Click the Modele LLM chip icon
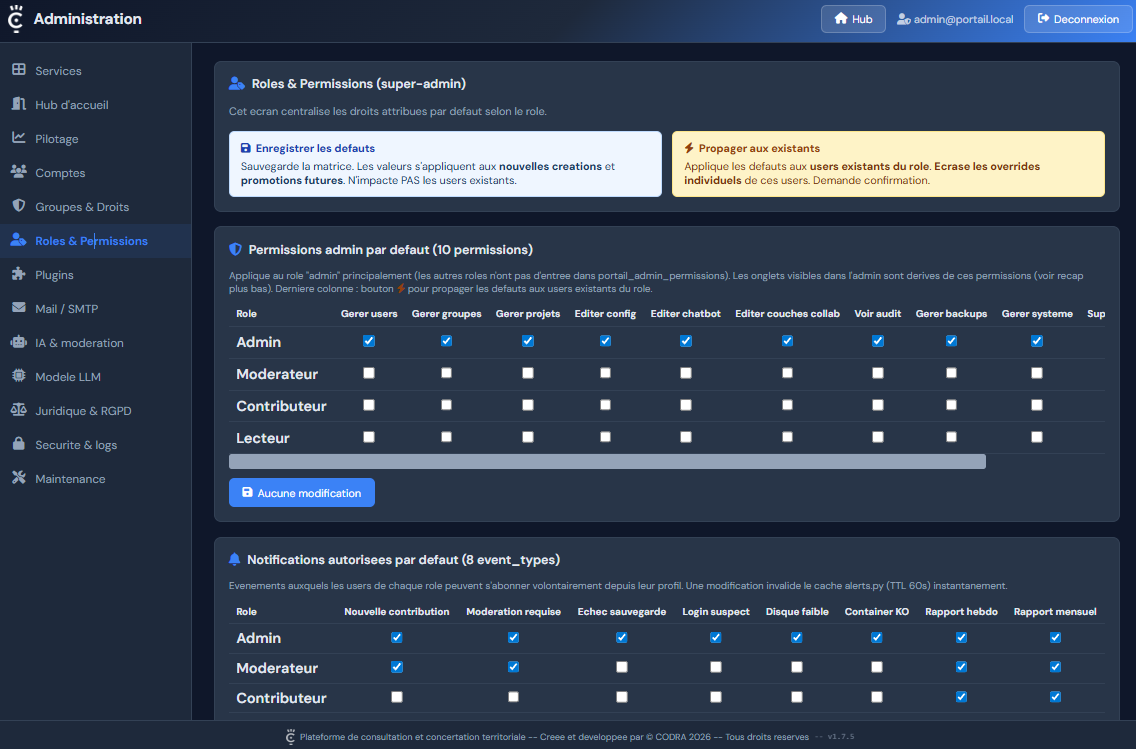 (18, 376)
